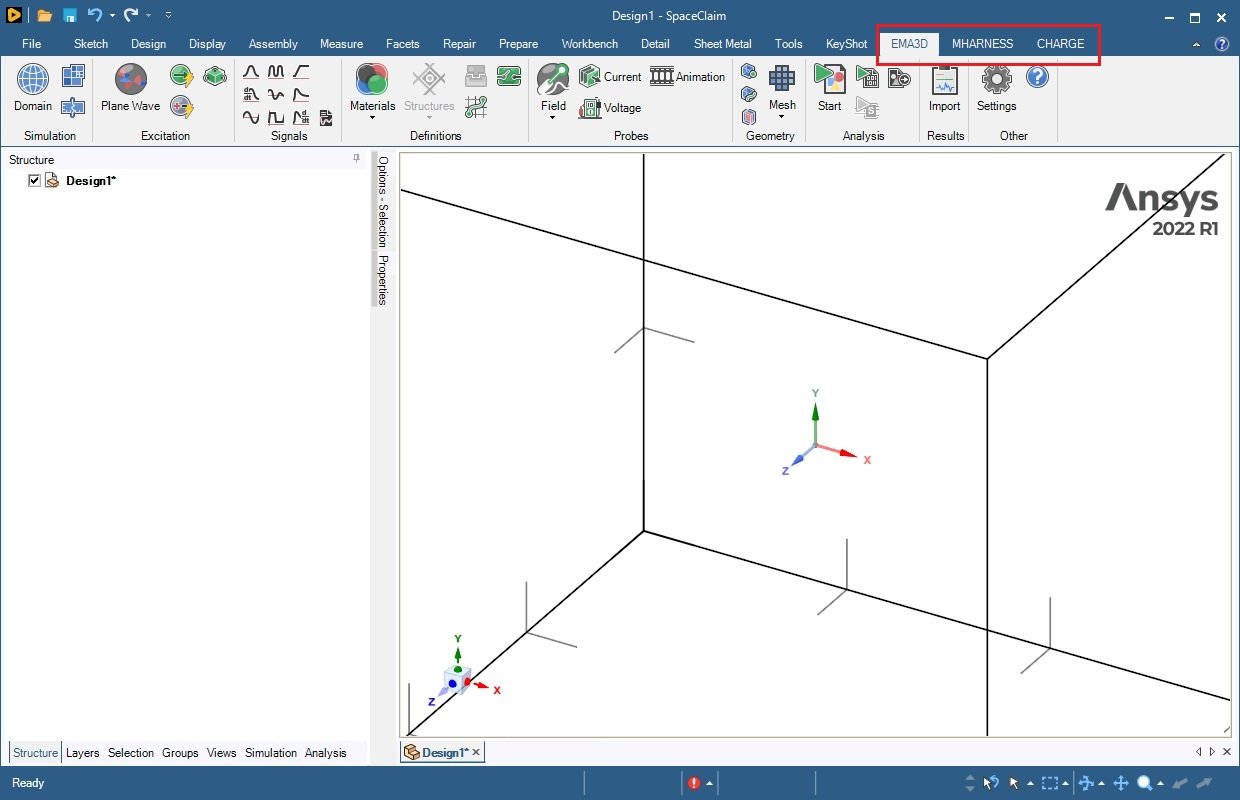Click the red error indicator in status bar
This screenshot has height=800, width=1240.
(x=694, y=783)
